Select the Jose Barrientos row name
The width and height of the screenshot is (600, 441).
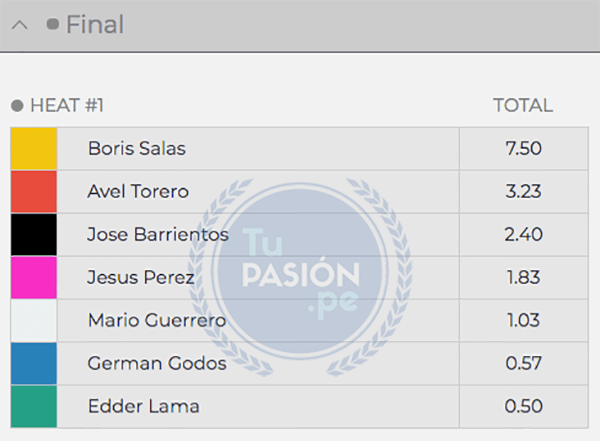tap(158, 235)
